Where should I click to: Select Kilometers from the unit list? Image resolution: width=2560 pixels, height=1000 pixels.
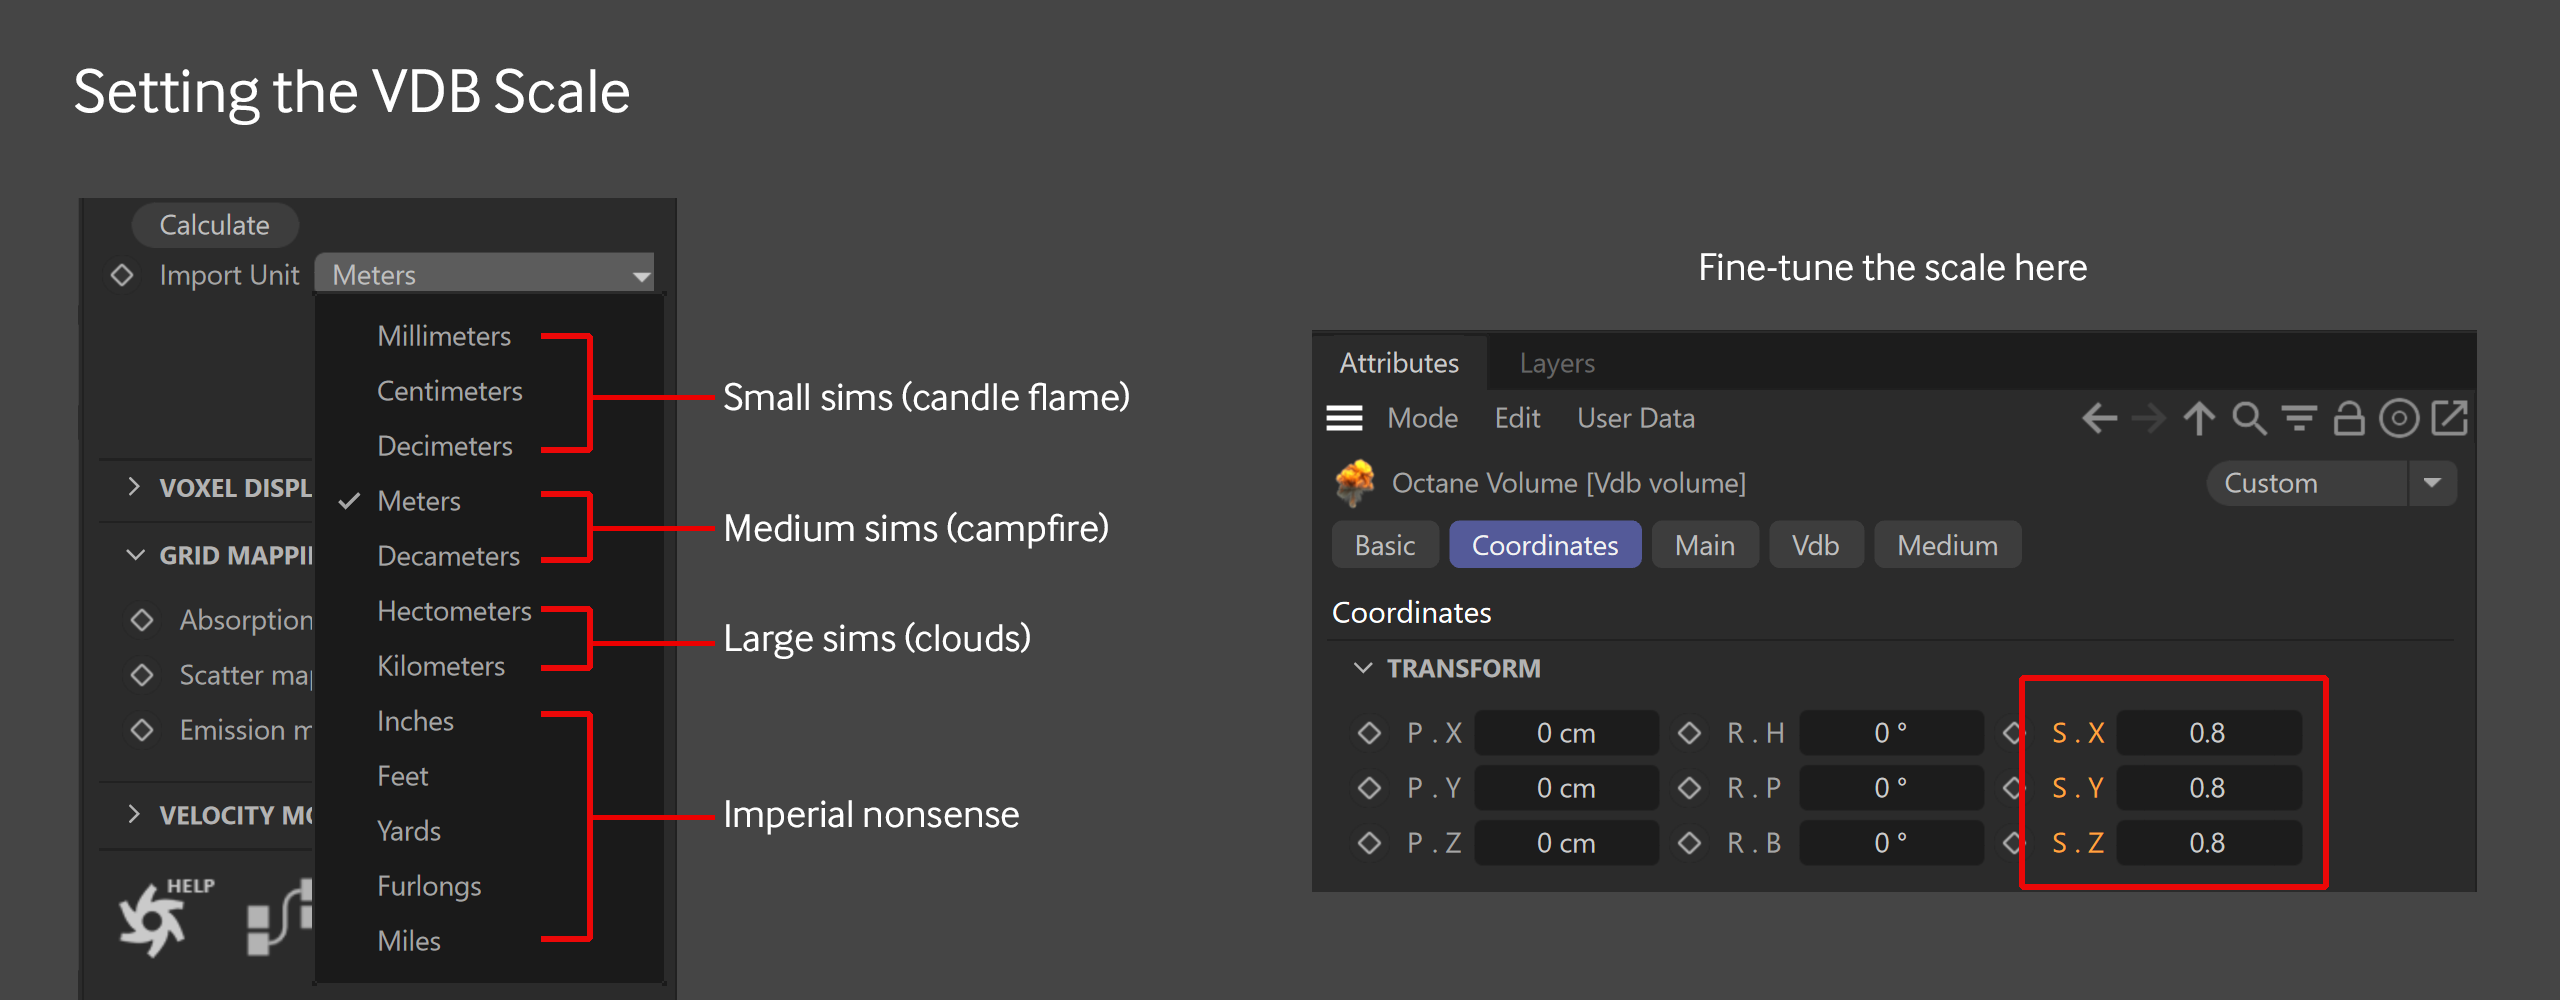tap(440, 666)
